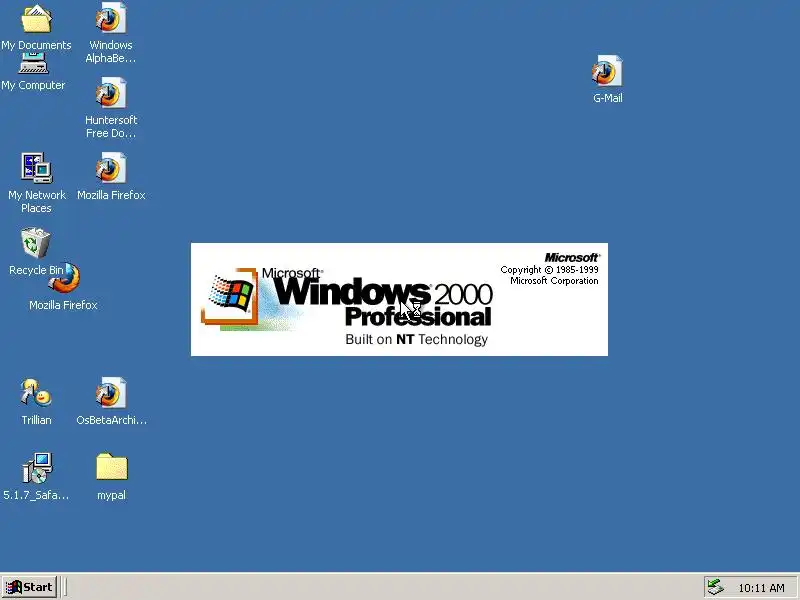Click the Windows 2000 Professional splash banner

[399, 299]
